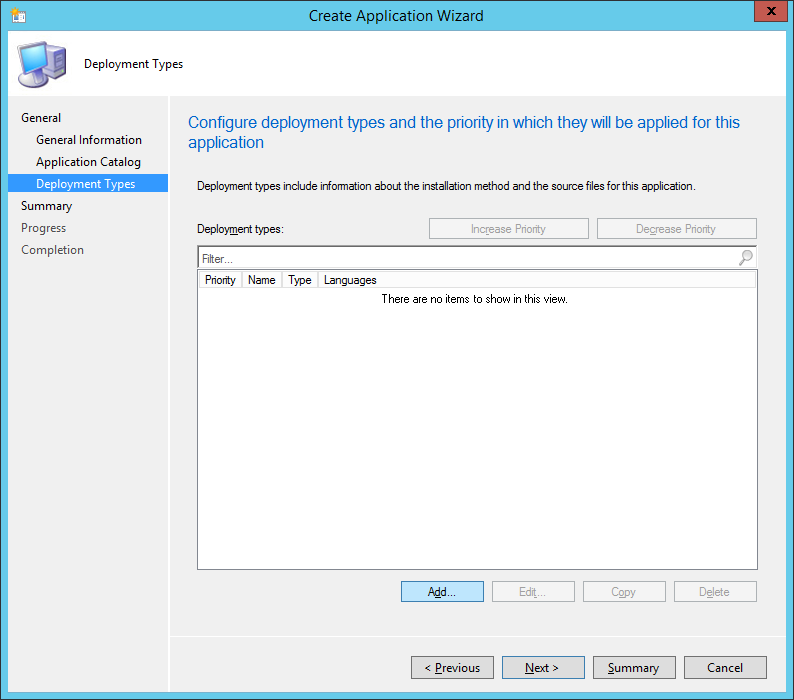
Task: Click the computer icon in wizard header
Action: point(42,64)
